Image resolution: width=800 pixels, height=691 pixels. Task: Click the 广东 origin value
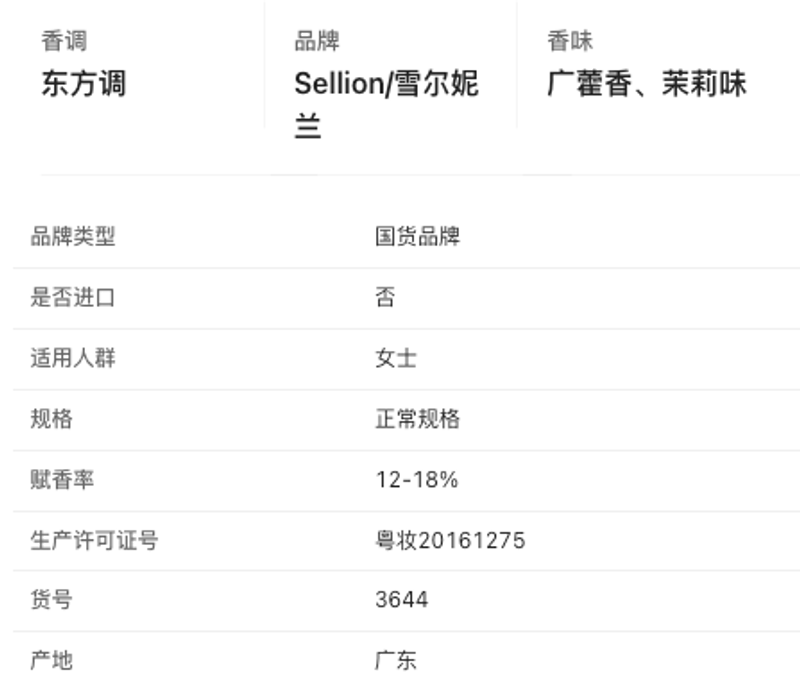(396, 660)
